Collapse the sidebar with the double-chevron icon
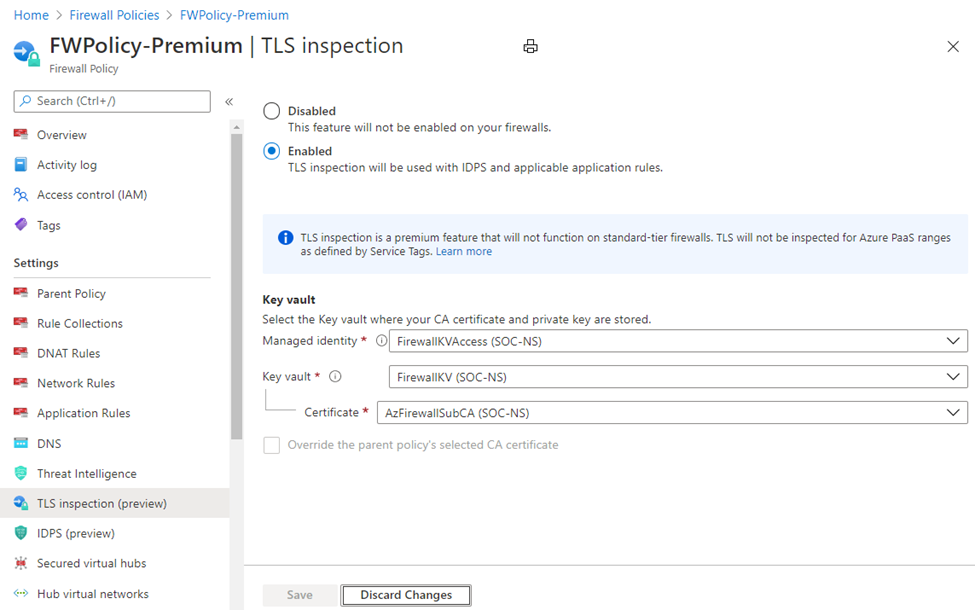 [229, 101]
